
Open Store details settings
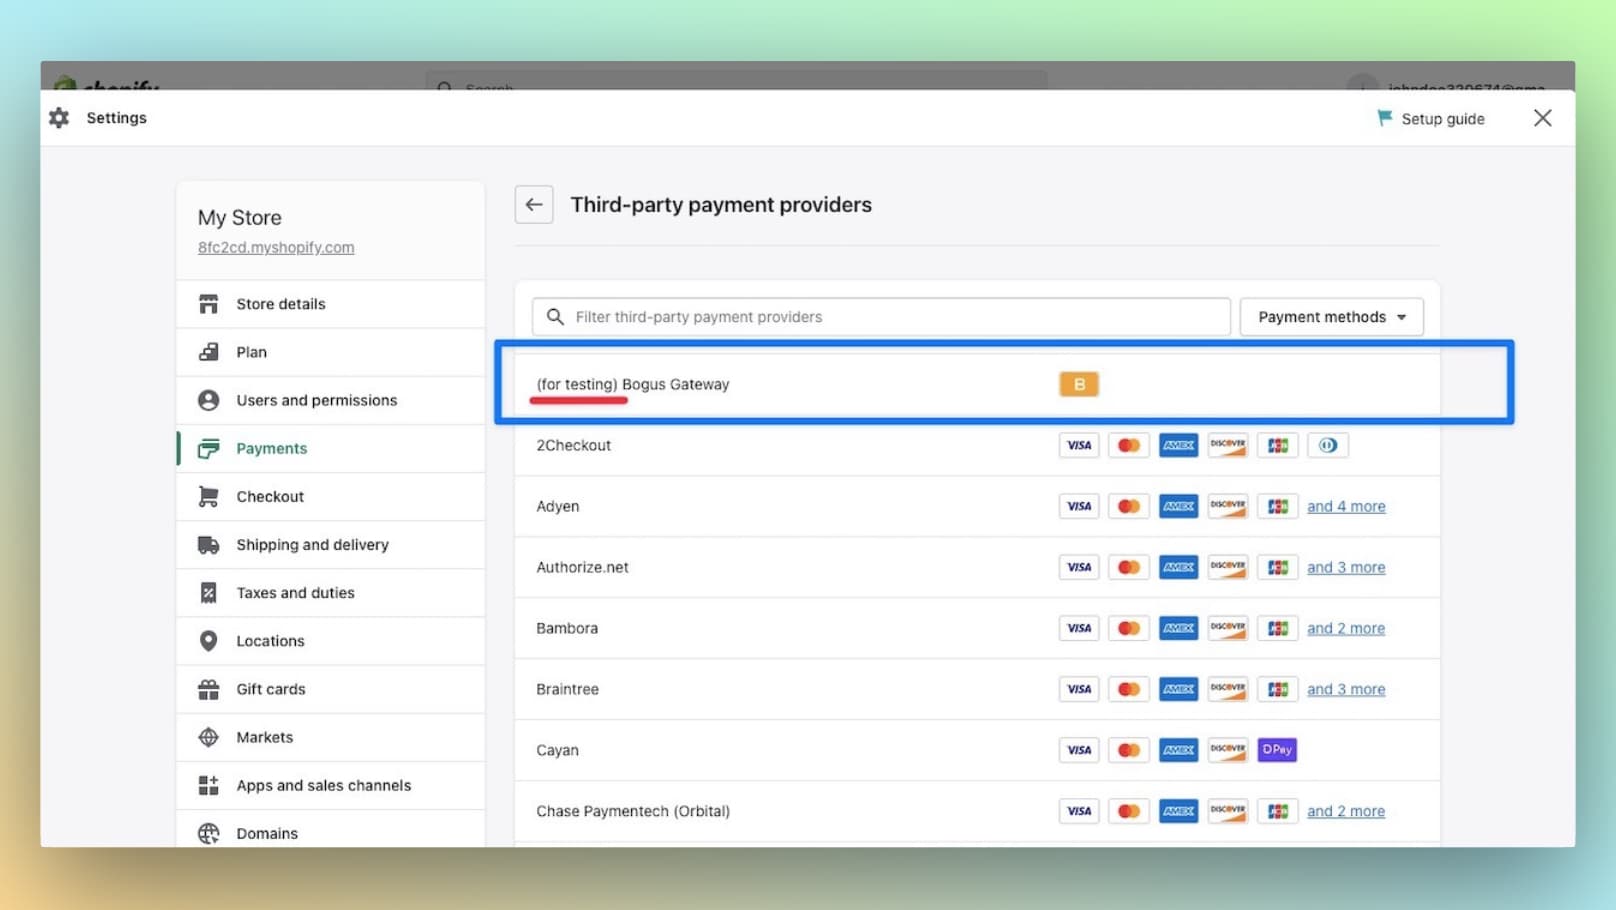(x=330, y=304)
